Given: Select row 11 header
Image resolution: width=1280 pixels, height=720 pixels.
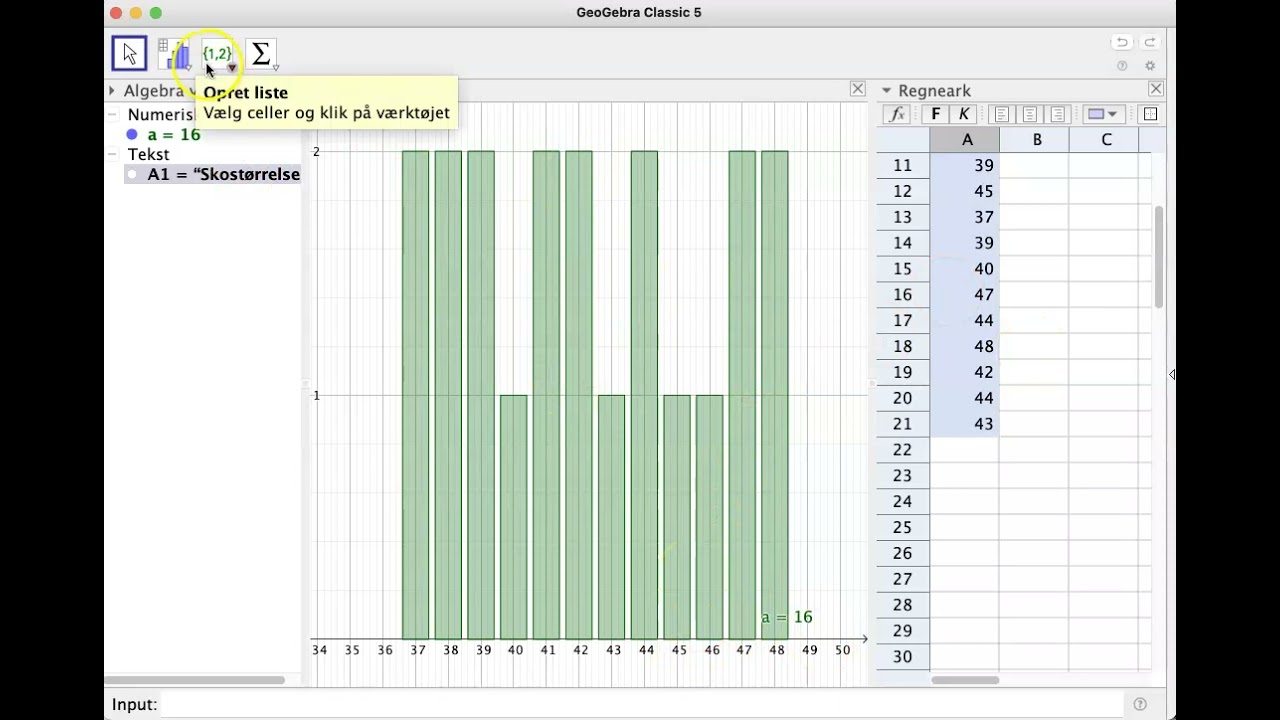Looking at the screenshot, I should coord(903,165).
